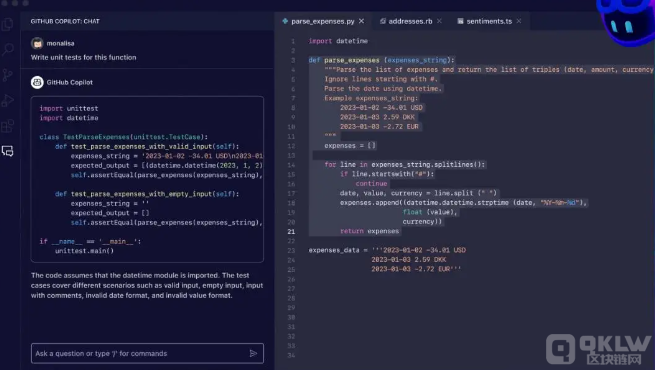Image resolution: width=655 pixels, height=370 pixels.
Task: Select the Copilot Chat icon in the activity bar
Action: (x=8, y=151)
